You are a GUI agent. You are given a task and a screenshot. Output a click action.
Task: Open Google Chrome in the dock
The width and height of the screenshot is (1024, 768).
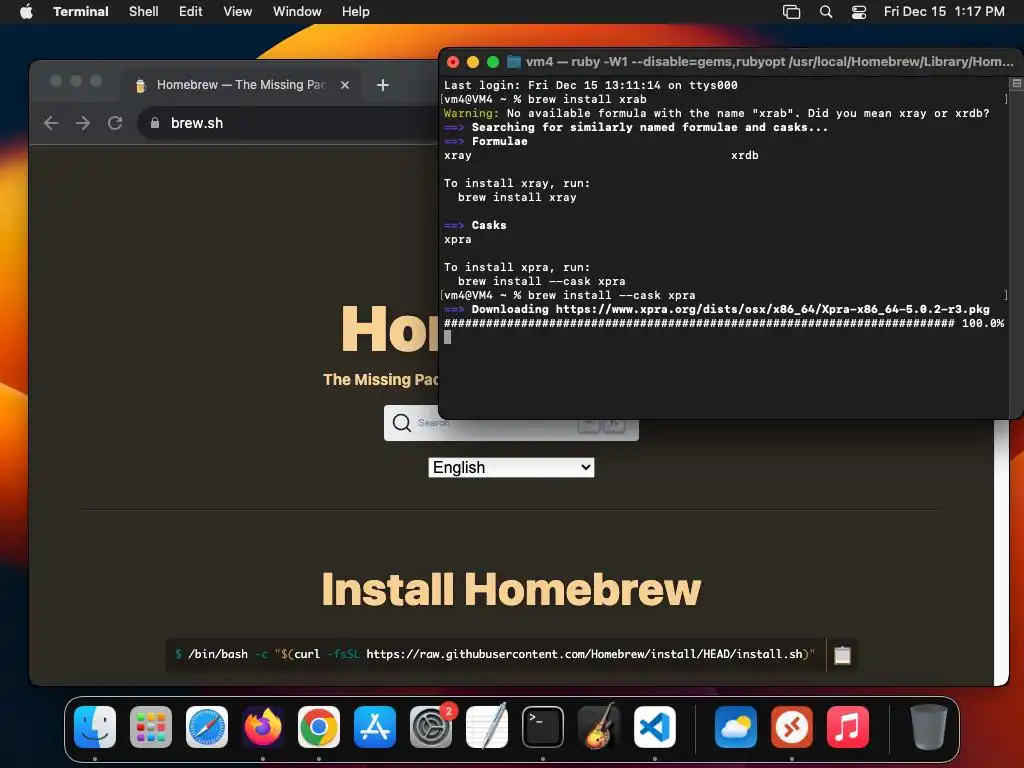point(319,726)
